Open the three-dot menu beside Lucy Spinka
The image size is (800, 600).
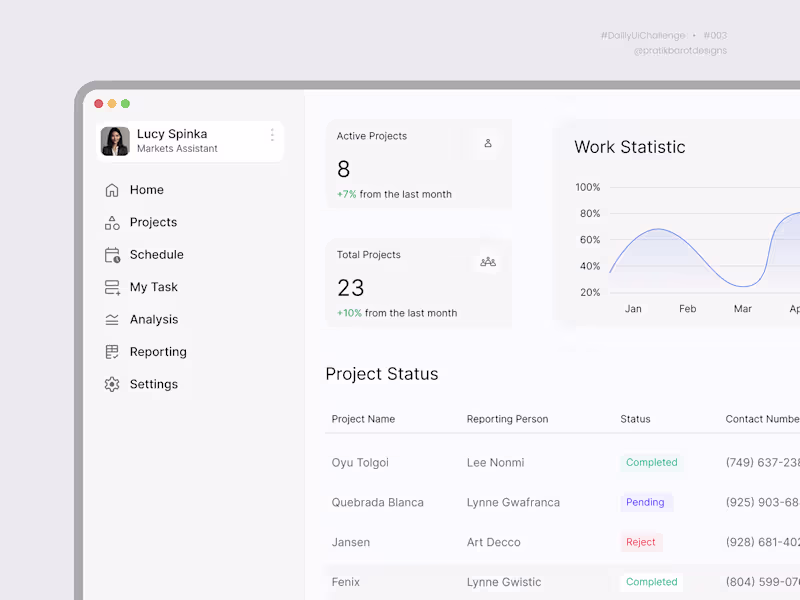coord(271,136)
